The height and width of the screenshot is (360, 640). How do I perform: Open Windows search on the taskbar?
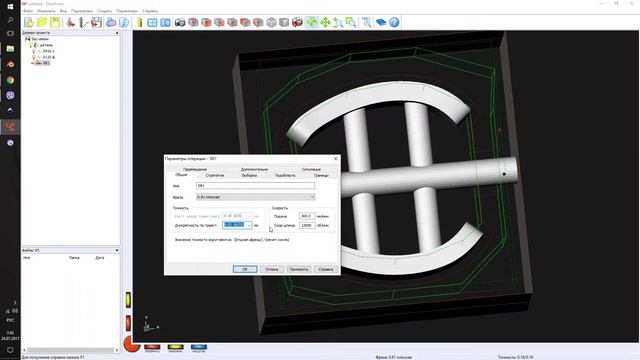10,20
